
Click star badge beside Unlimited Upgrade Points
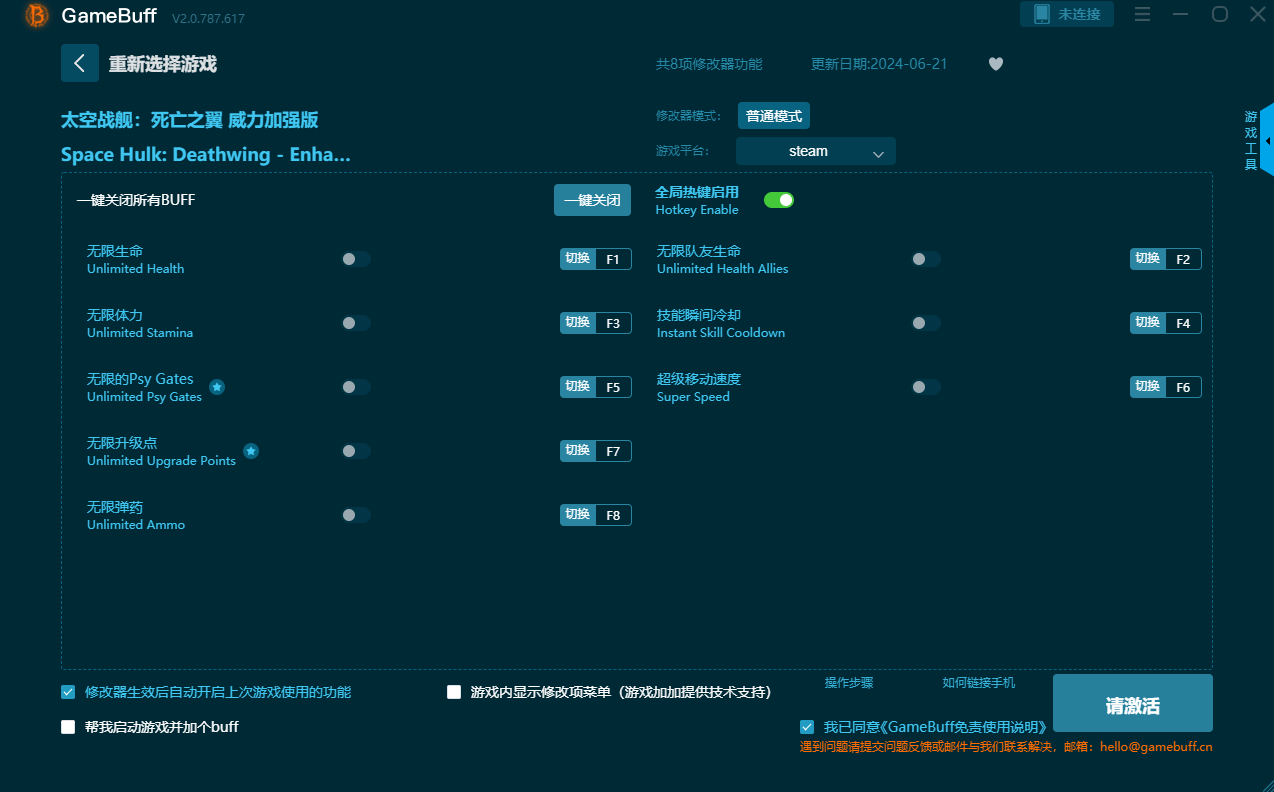[251, 451]
